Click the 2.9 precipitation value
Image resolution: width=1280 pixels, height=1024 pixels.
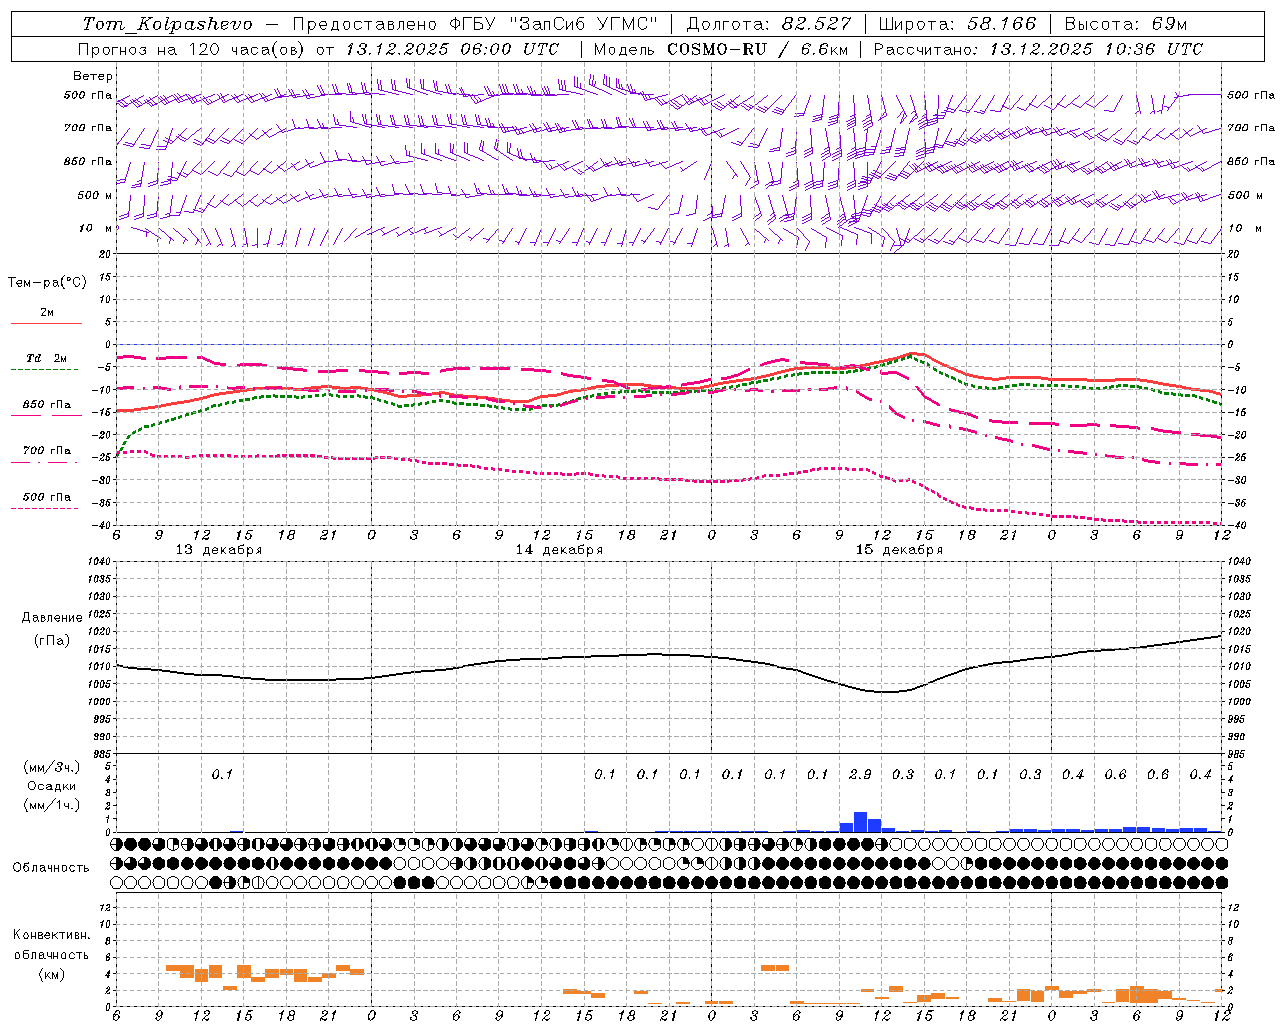860,774
